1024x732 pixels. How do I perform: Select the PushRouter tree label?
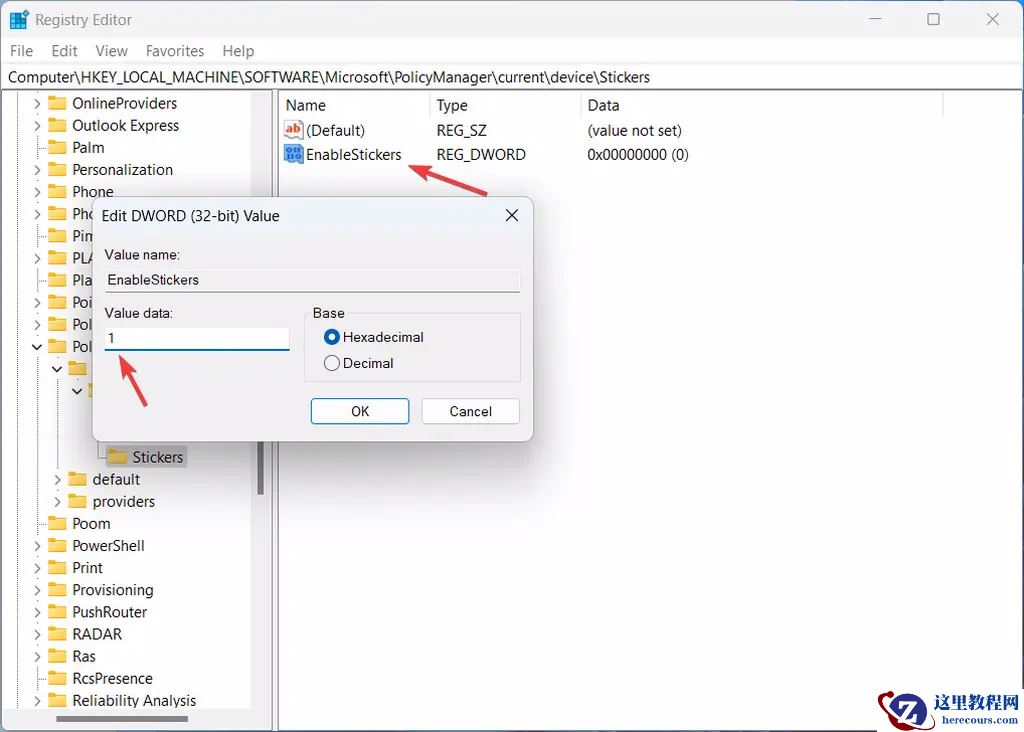pyautogui.click(x=109, y=613)
